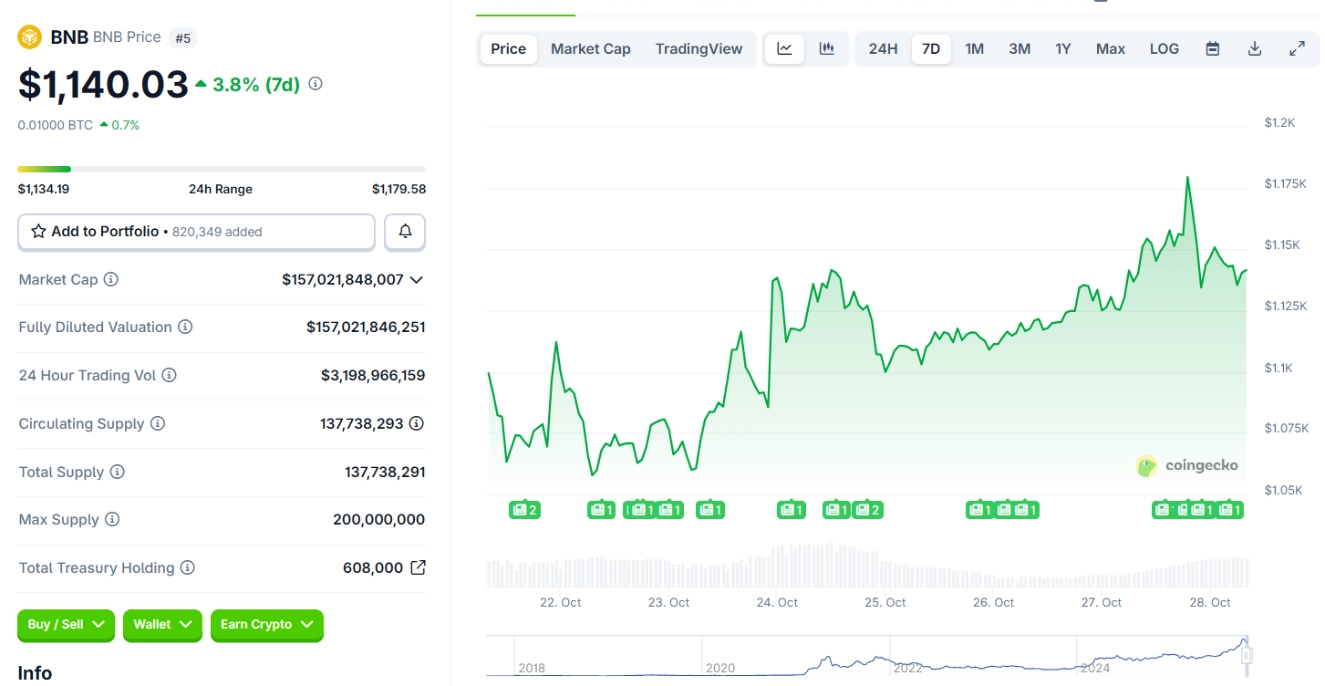Image resolution: width=1325 pixels, height=686 pixels.
Task: Open the calendar date range picker
Action: [1212, 49]
